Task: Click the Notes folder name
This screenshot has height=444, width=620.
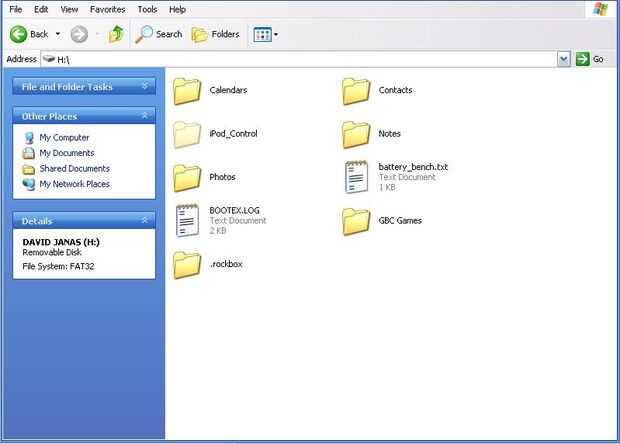Action: [389, 134]
